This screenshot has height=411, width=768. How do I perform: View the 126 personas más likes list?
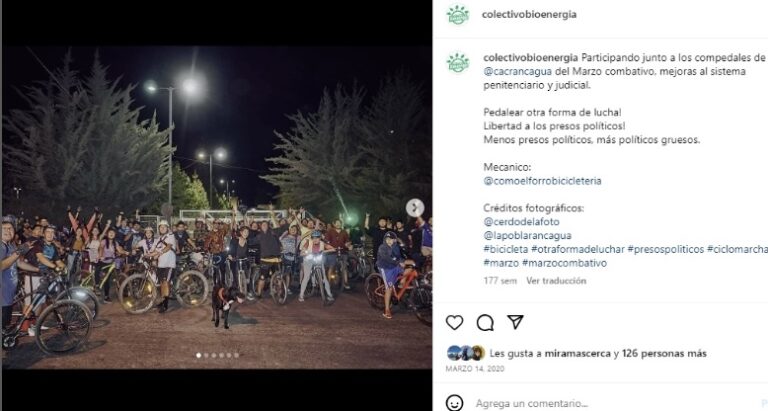(x=664, y=353)
